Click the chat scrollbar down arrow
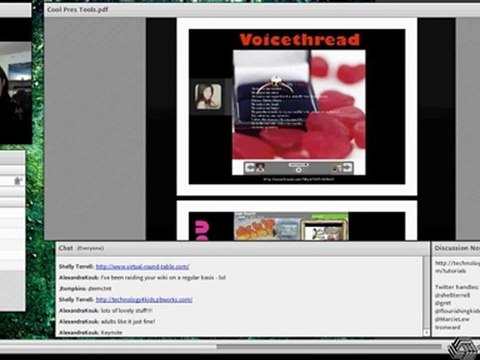The image size is (480, 360). tap(426, 332)
